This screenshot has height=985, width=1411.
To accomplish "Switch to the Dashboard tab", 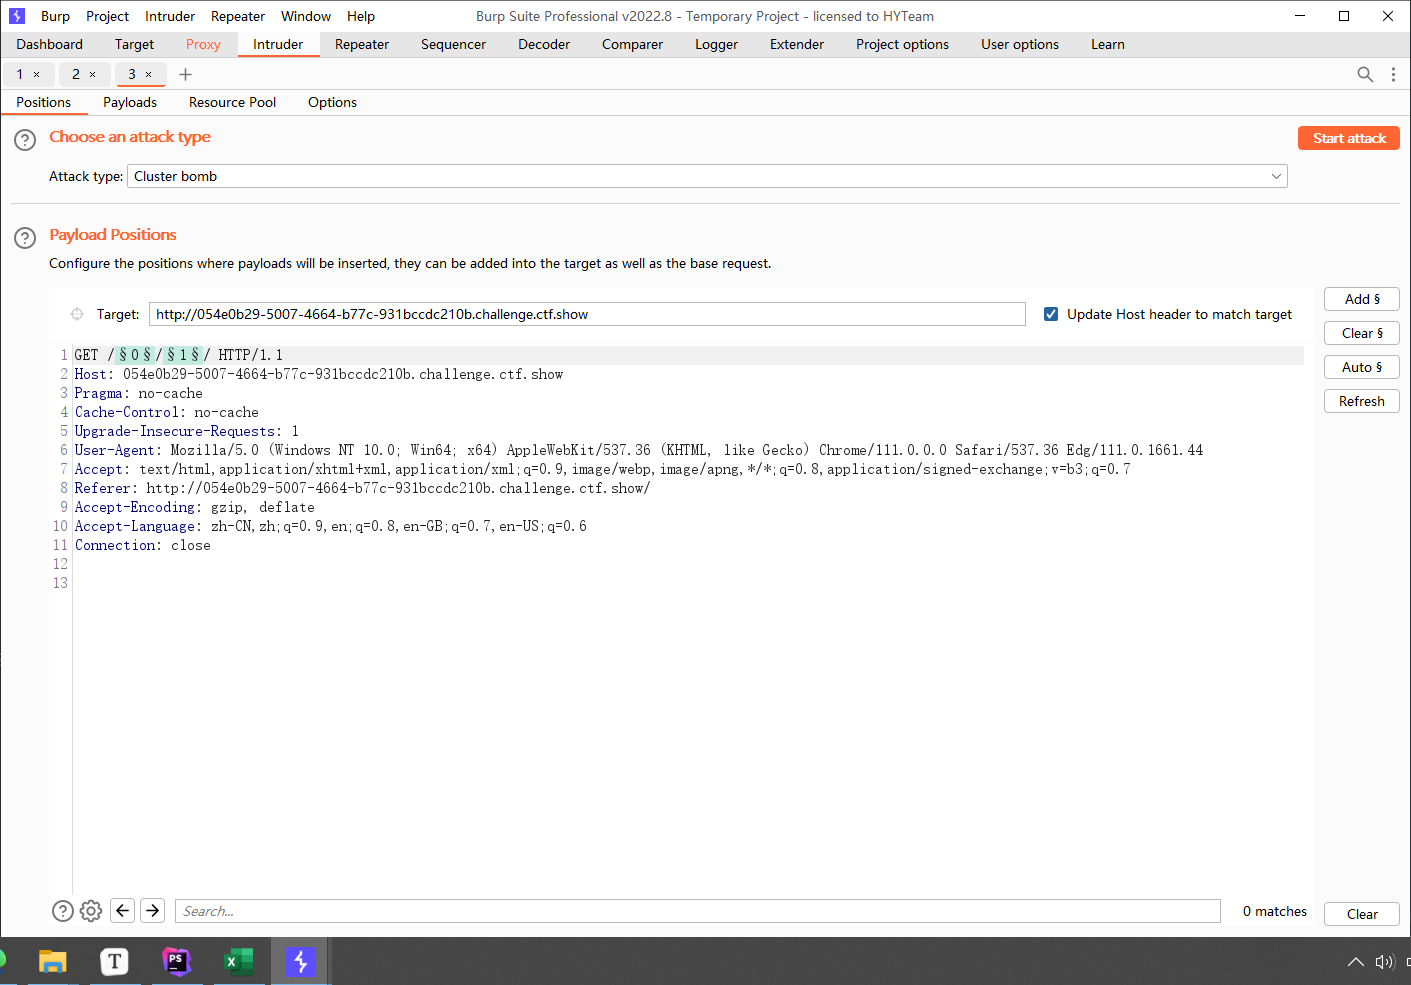I will coord(50,44).
